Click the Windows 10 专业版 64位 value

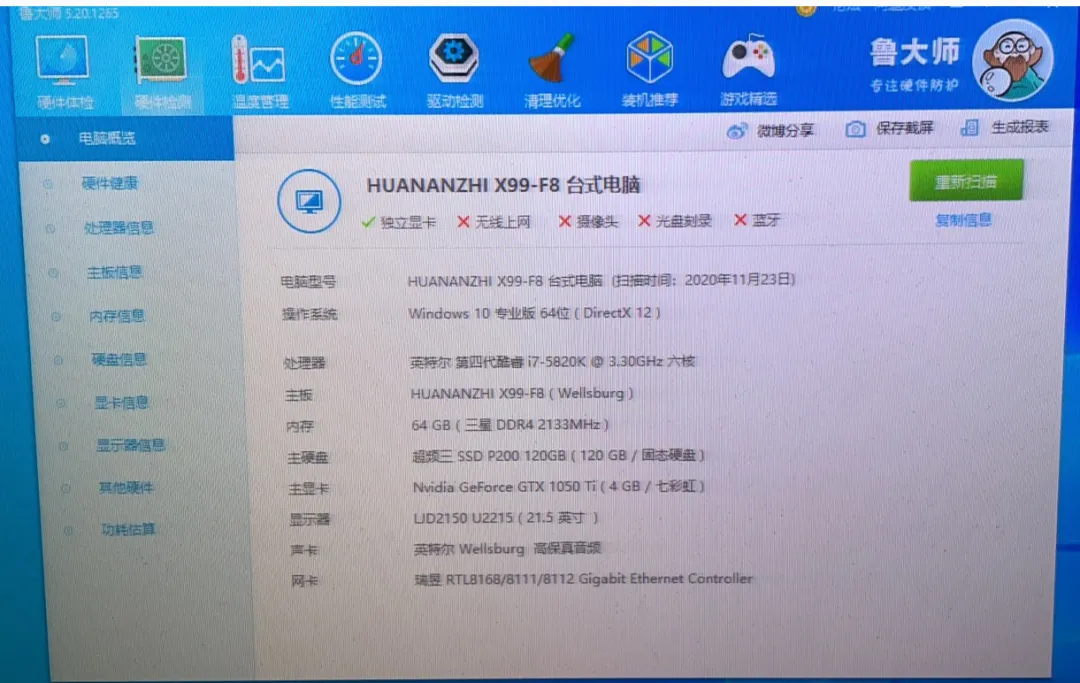pos(534,313)
